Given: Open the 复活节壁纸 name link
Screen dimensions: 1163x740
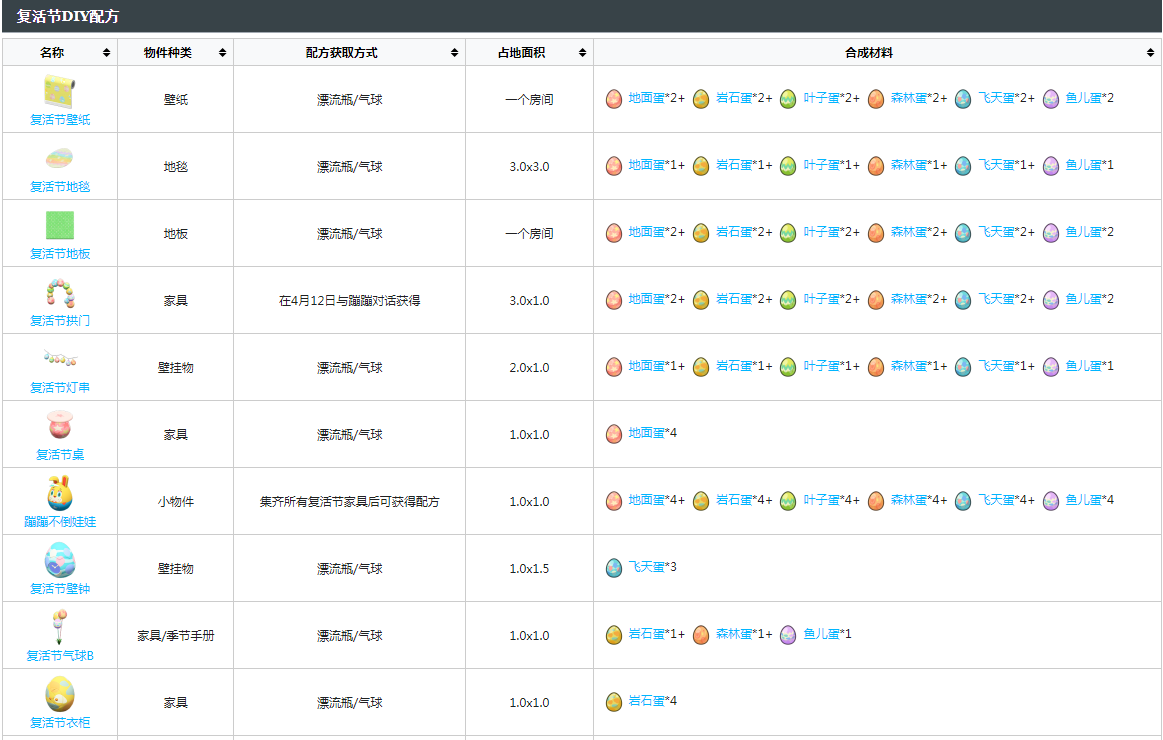Looking at the screenshot, I should tap(60, 119).
